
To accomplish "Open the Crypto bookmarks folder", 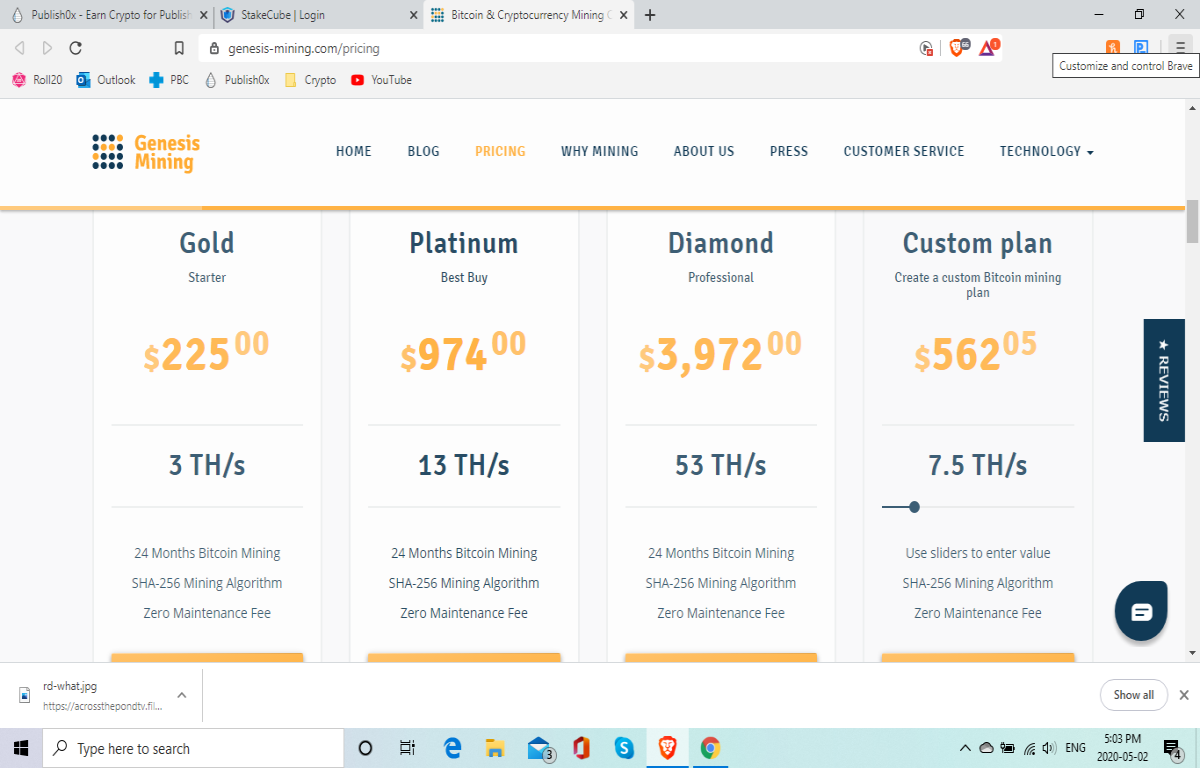I will click(x=310, y=80).
